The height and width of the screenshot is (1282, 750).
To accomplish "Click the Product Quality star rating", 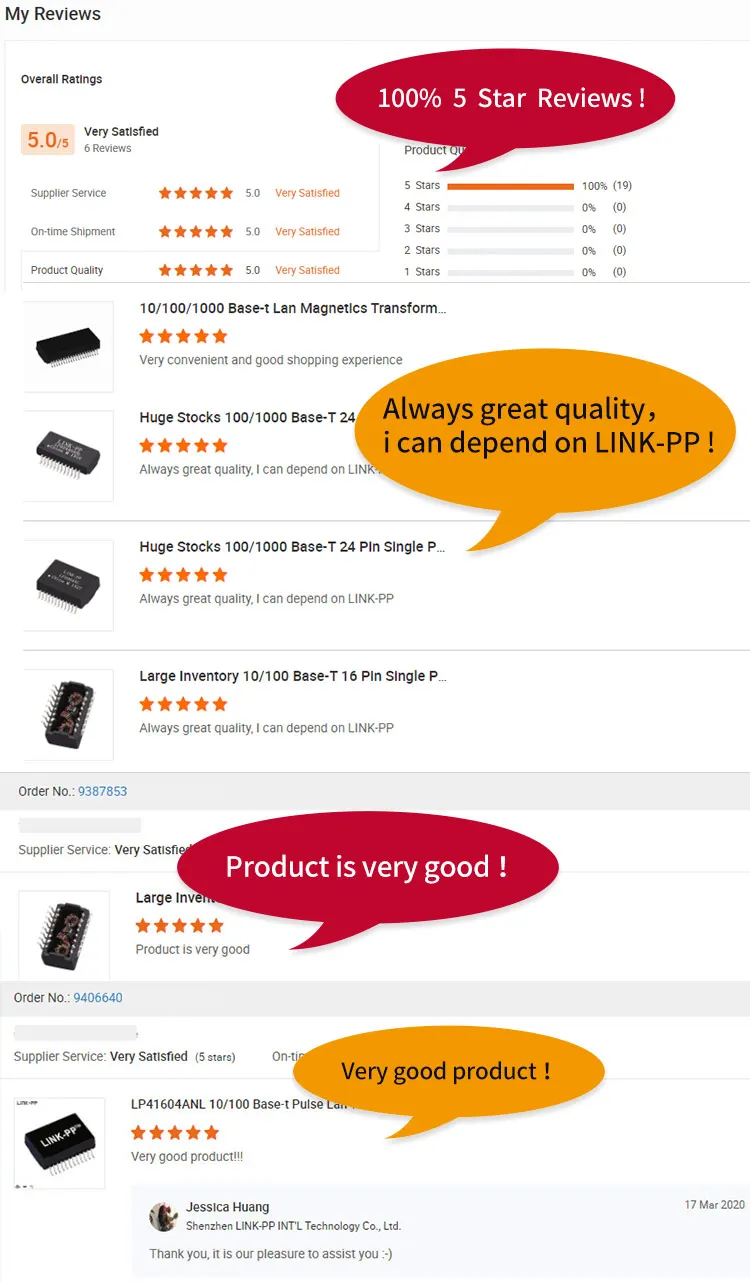I will click(x=196, y=270).
